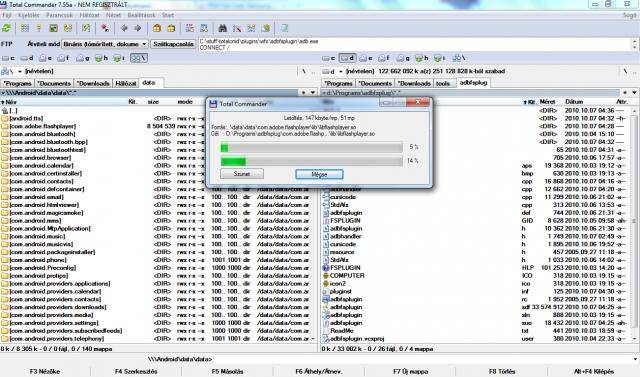Open the FTP connect toolbar icon
This screenshot has width=640, height=377.
coord(190,28)
